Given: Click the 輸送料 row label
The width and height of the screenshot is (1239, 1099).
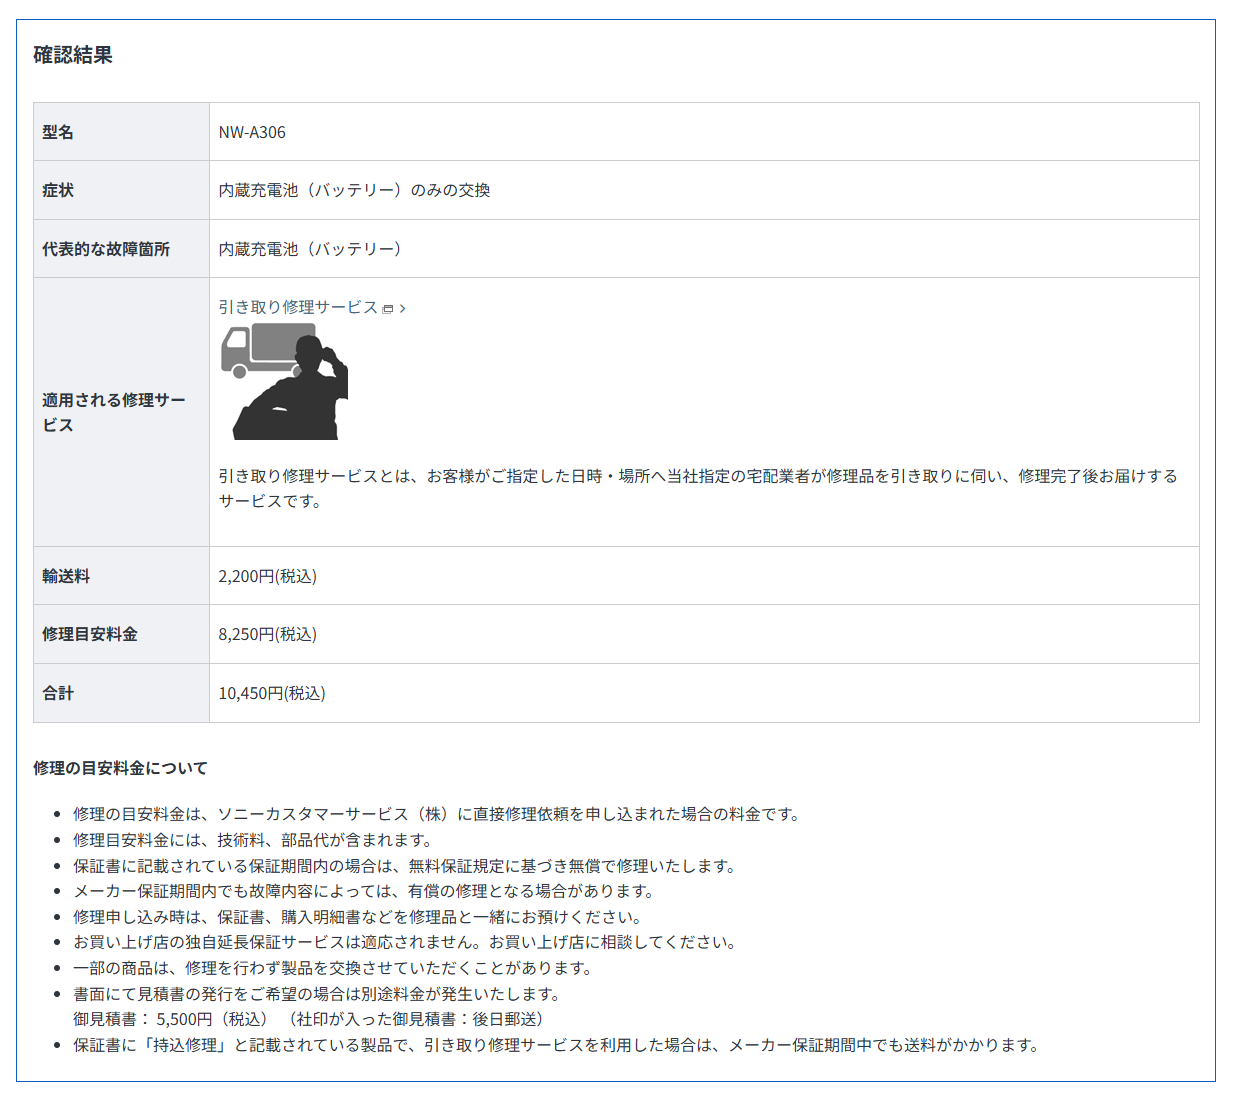Looking at the screenshot, I should 66,576.
